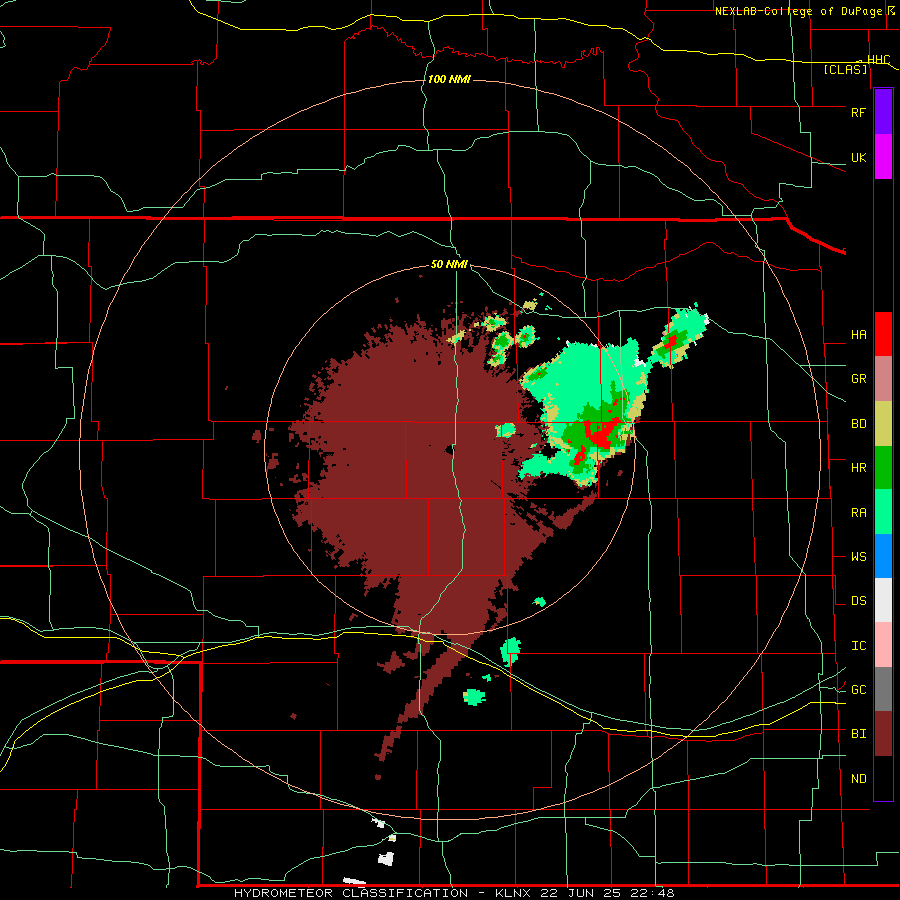This screenshot has width=900, height=900.
Task: Click the BD yellow legend swatch
Action: (x=883, y=424)
